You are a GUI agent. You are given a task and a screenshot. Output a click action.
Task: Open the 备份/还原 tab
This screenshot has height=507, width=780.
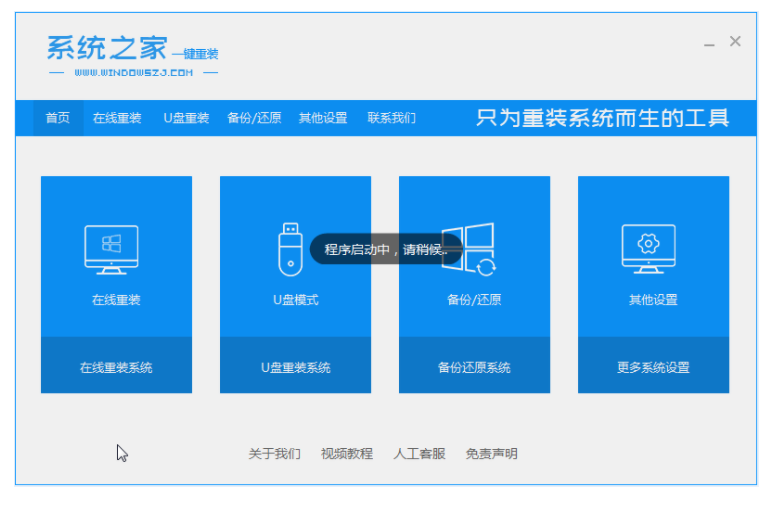point(254,118)
